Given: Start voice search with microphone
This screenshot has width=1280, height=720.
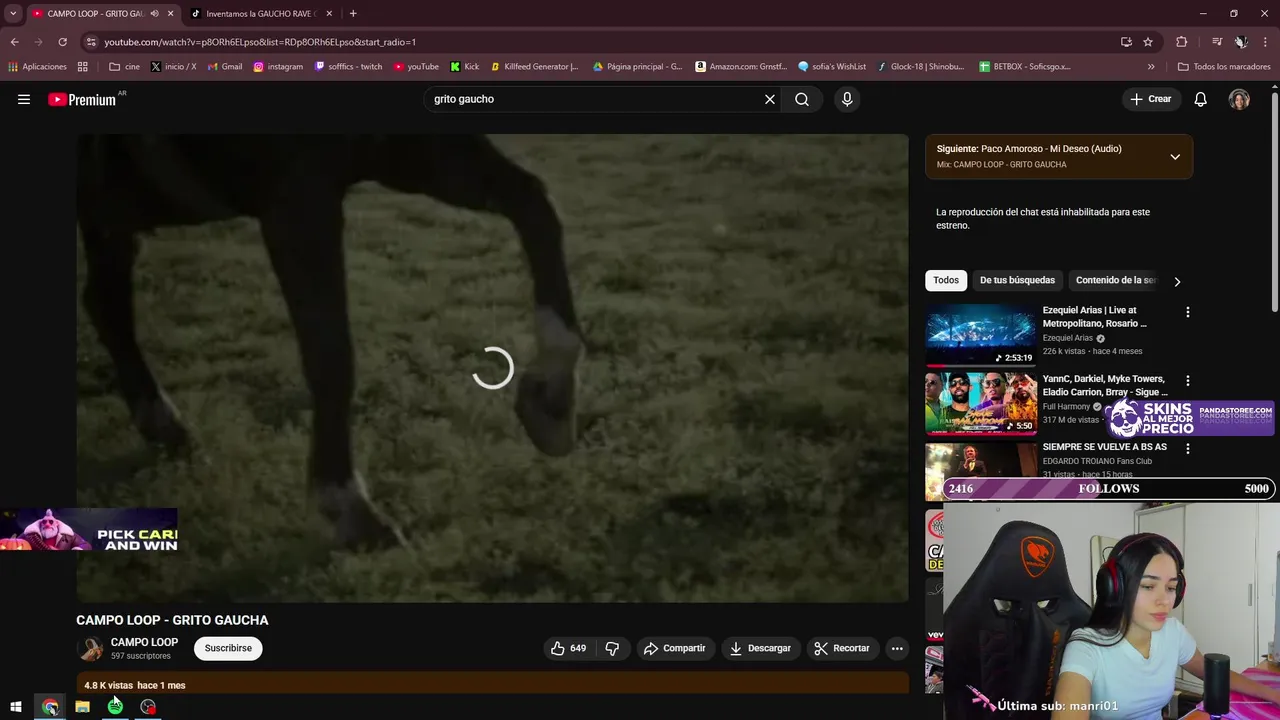Looking at the screenshot, I should pyautogui.click(x=847, y=99).
